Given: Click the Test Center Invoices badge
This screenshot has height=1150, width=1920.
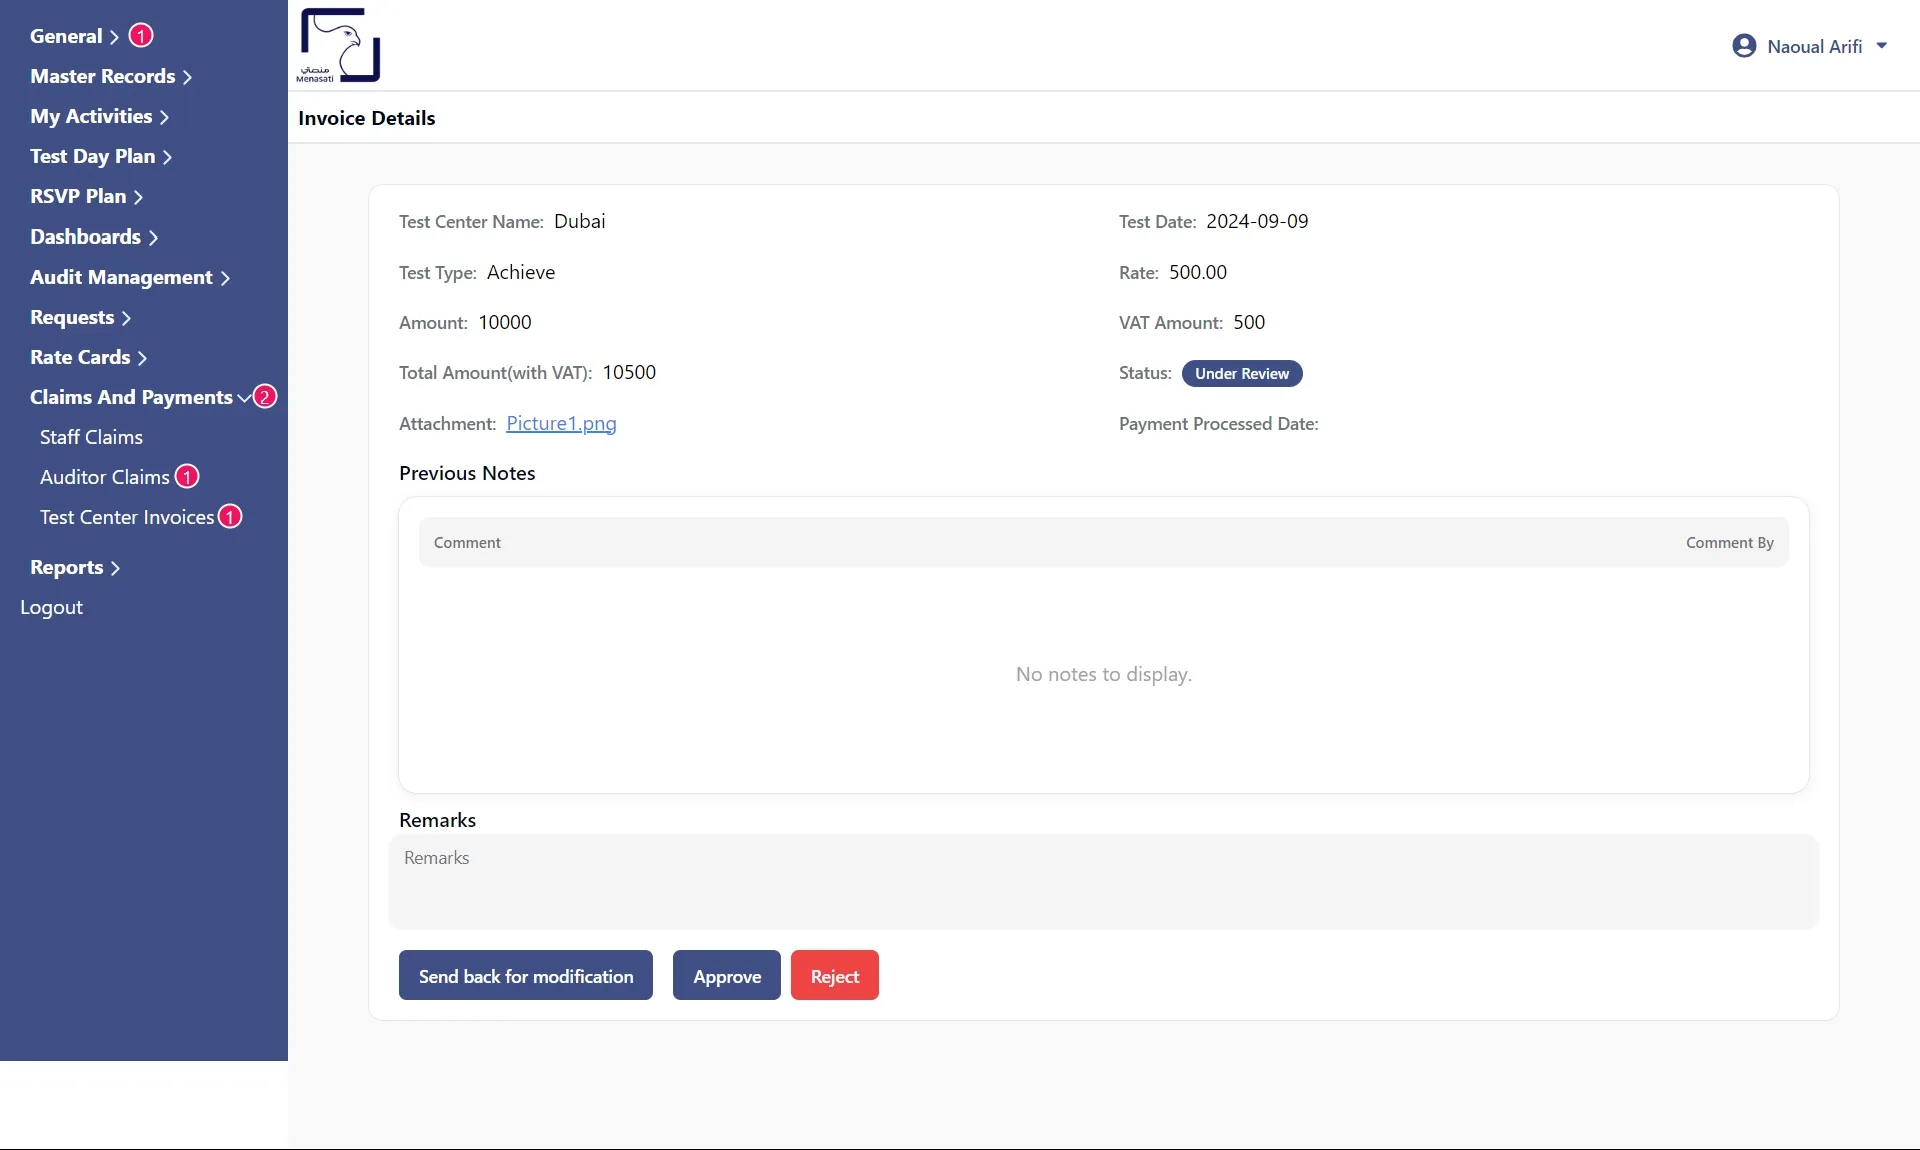Looking at the screenshot, I should (228, 516).
